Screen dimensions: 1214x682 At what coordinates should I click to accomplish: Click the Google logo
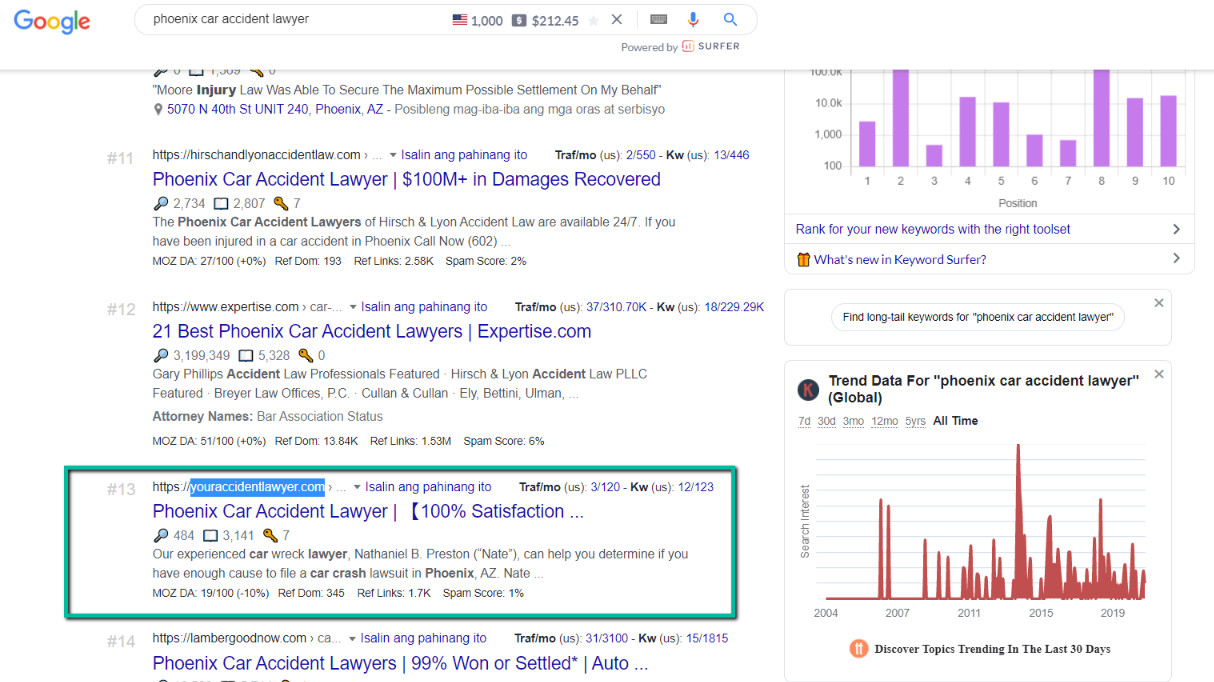click(52, 21)
